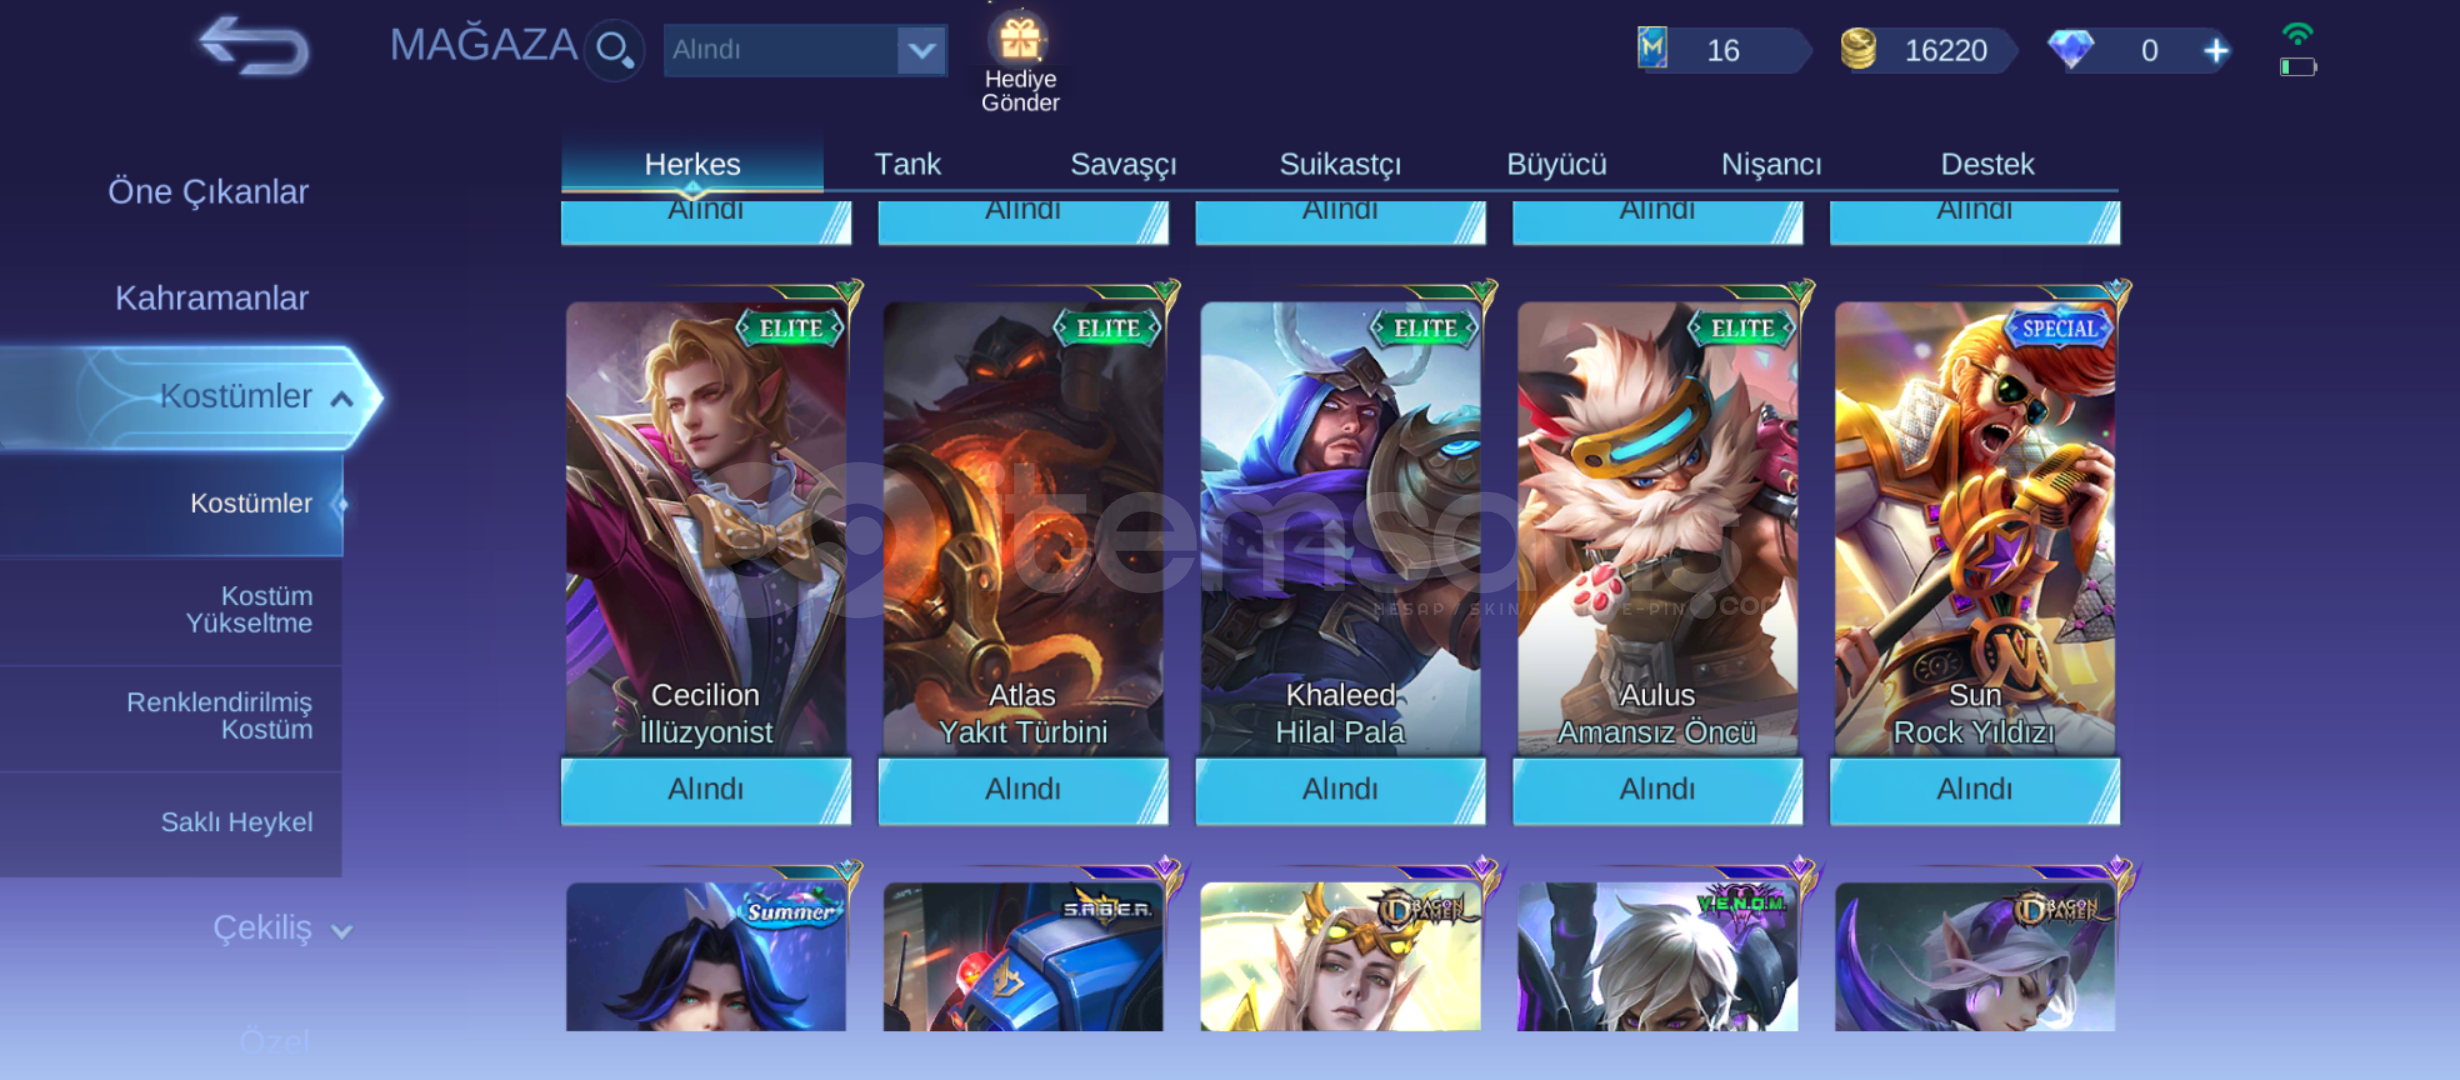Check the Wi-Fi signal indicator

[2298, 34]
